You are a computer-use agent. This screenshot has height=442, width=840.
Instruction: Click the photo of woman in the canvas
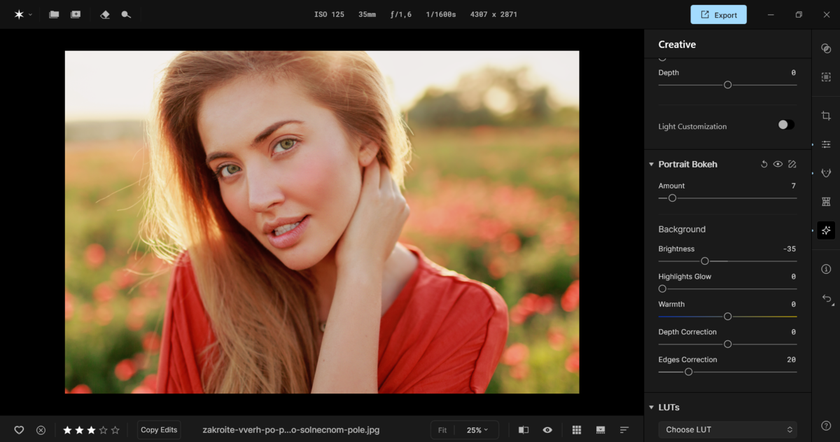(x=322, y=222)
